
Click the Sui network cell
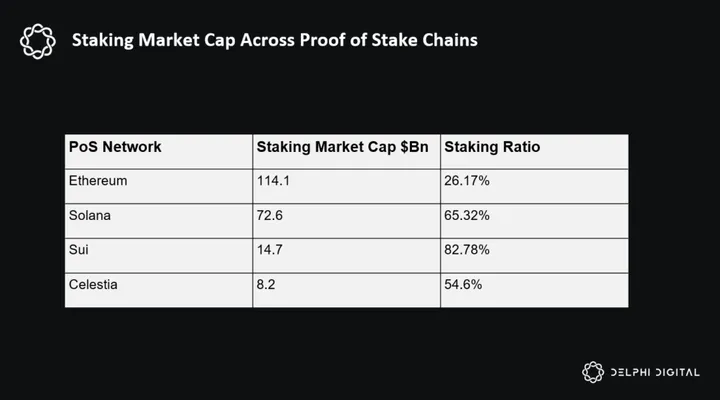click(79, 250)
